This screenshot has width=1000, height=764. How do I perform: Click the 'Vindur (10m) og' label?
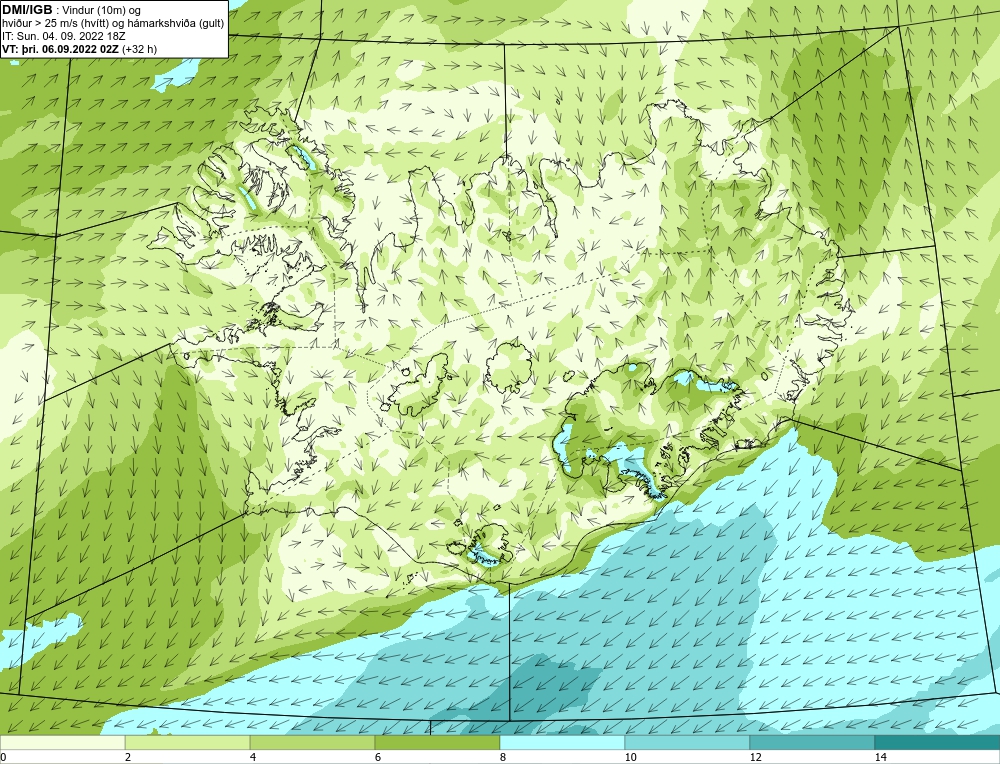coord(101,10)
